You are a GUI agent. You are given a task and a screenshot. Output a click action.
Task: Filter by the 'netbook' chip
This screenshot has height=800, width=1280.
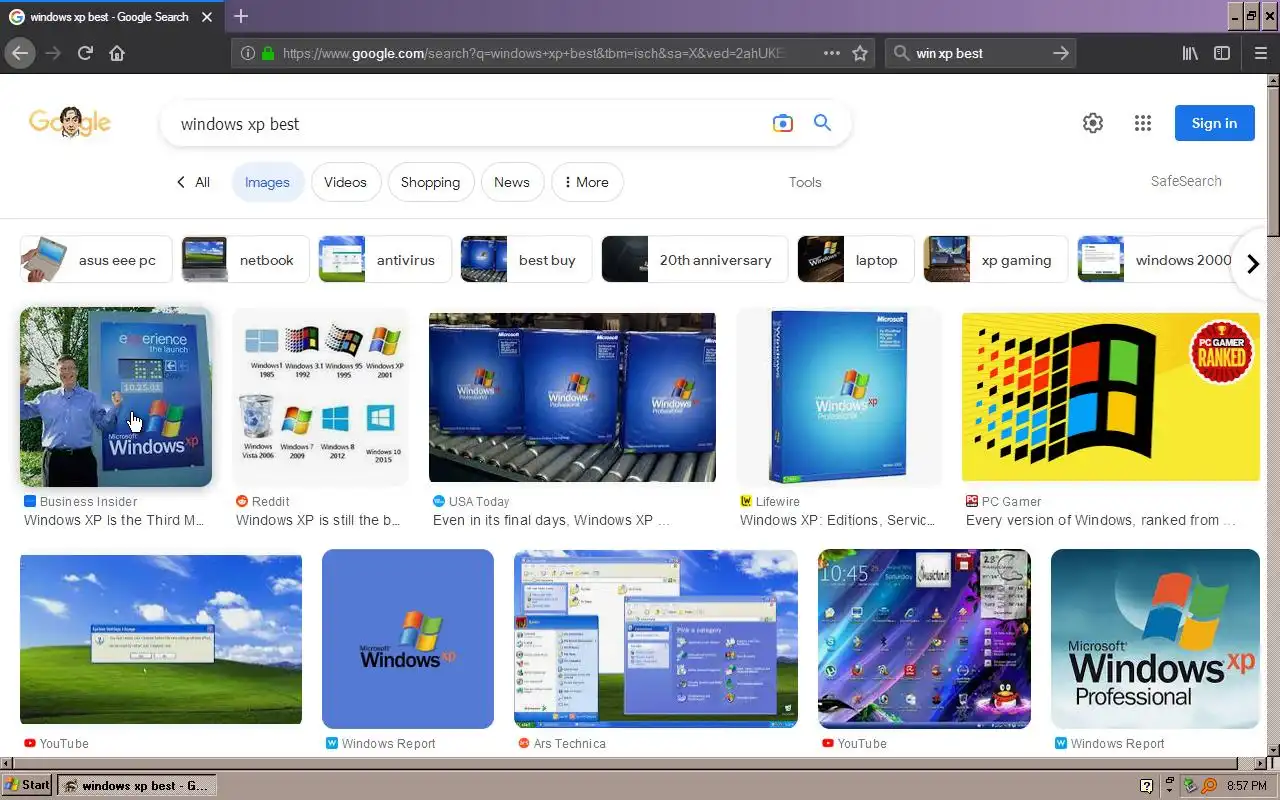tap(245, 260)
